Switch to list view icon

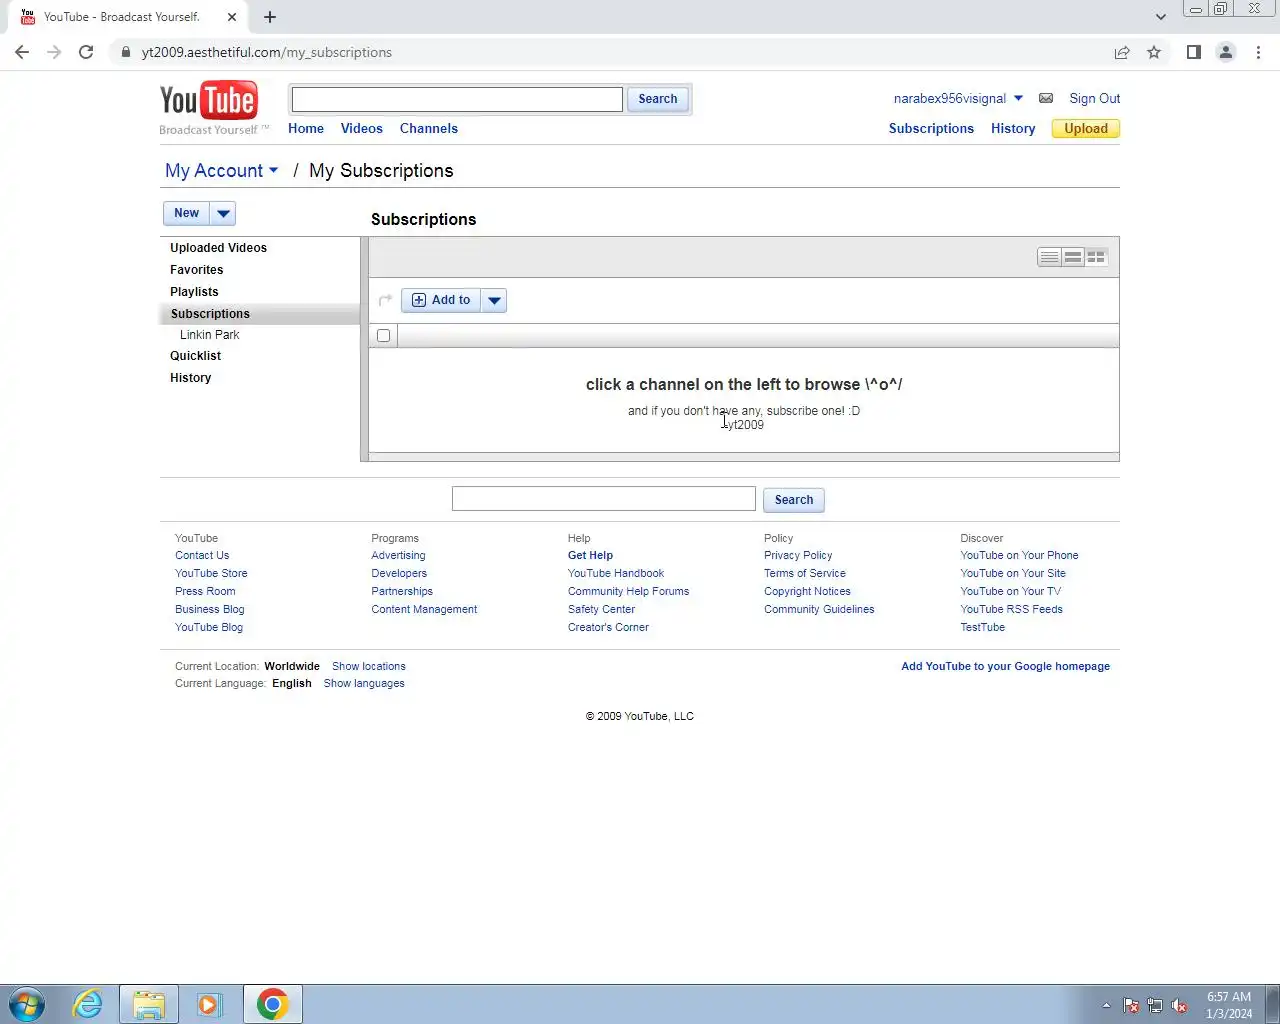(x=1049, y=257)
